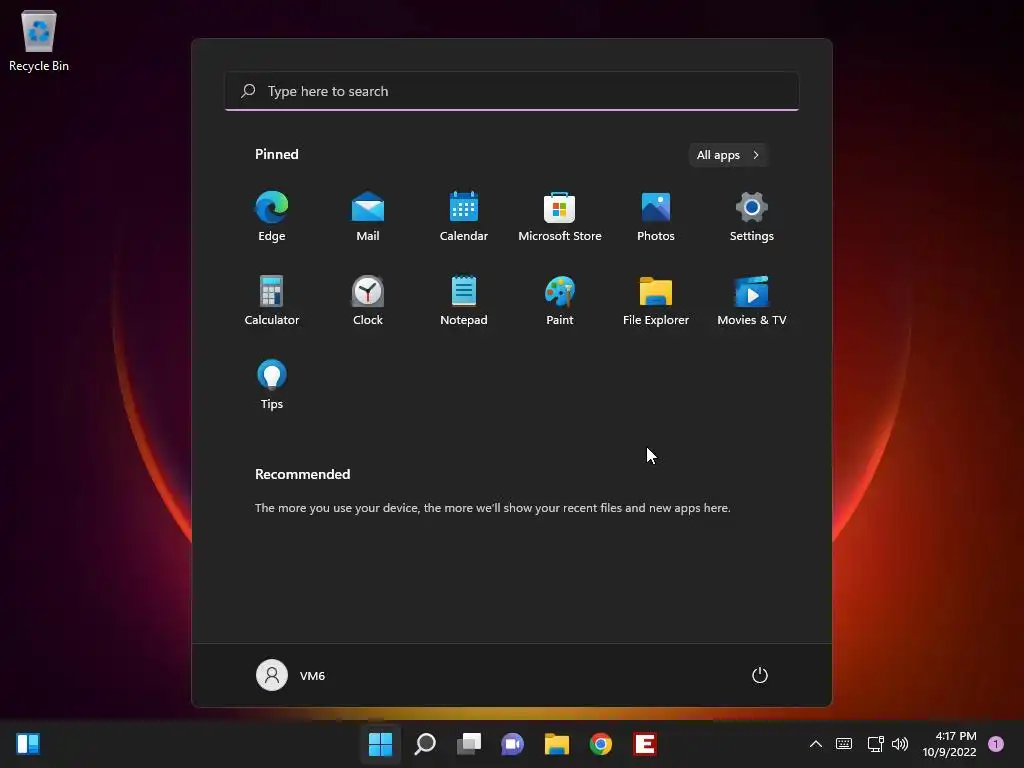This screenshot has height=768, width=1024.
Task: Toggle the Start button on the taskbar
Action: (380, 744)
